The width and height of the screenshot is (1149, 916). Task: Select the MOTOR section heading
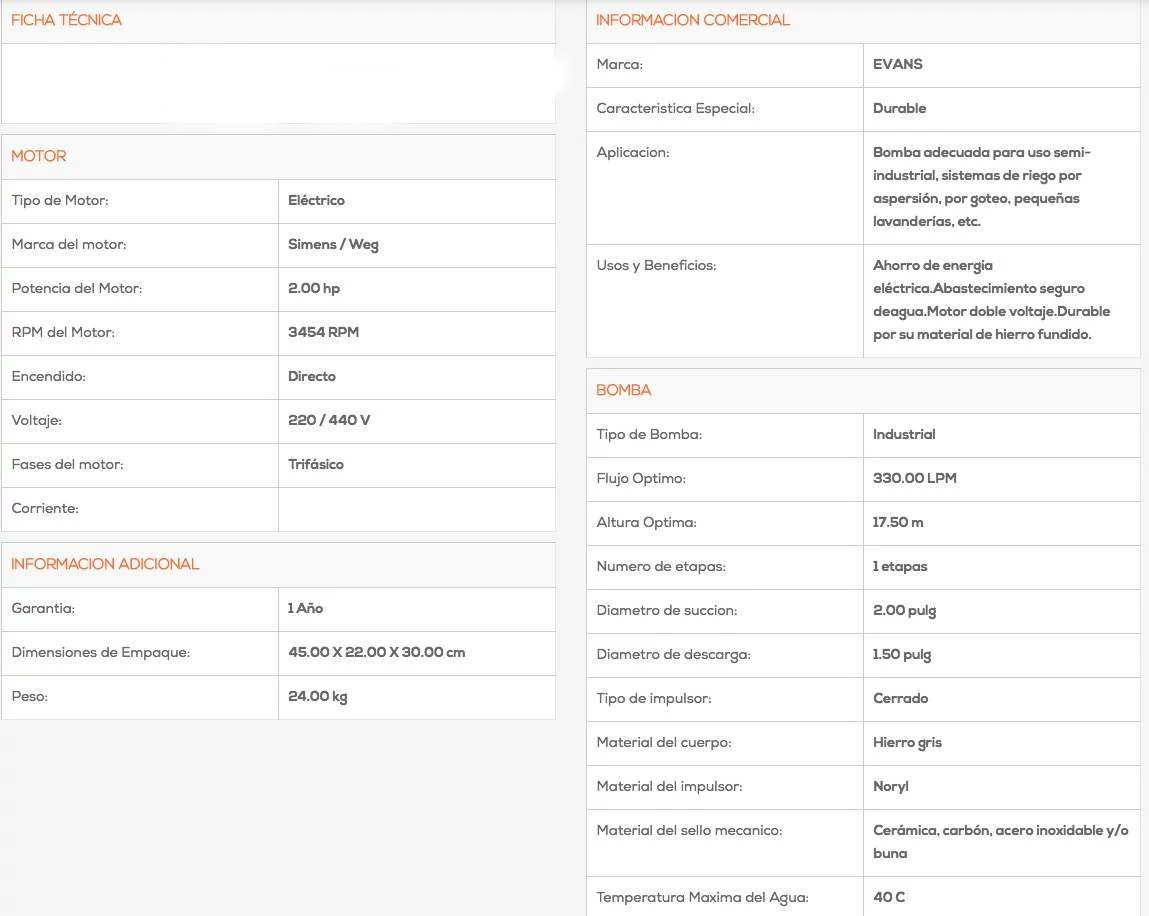39,156
